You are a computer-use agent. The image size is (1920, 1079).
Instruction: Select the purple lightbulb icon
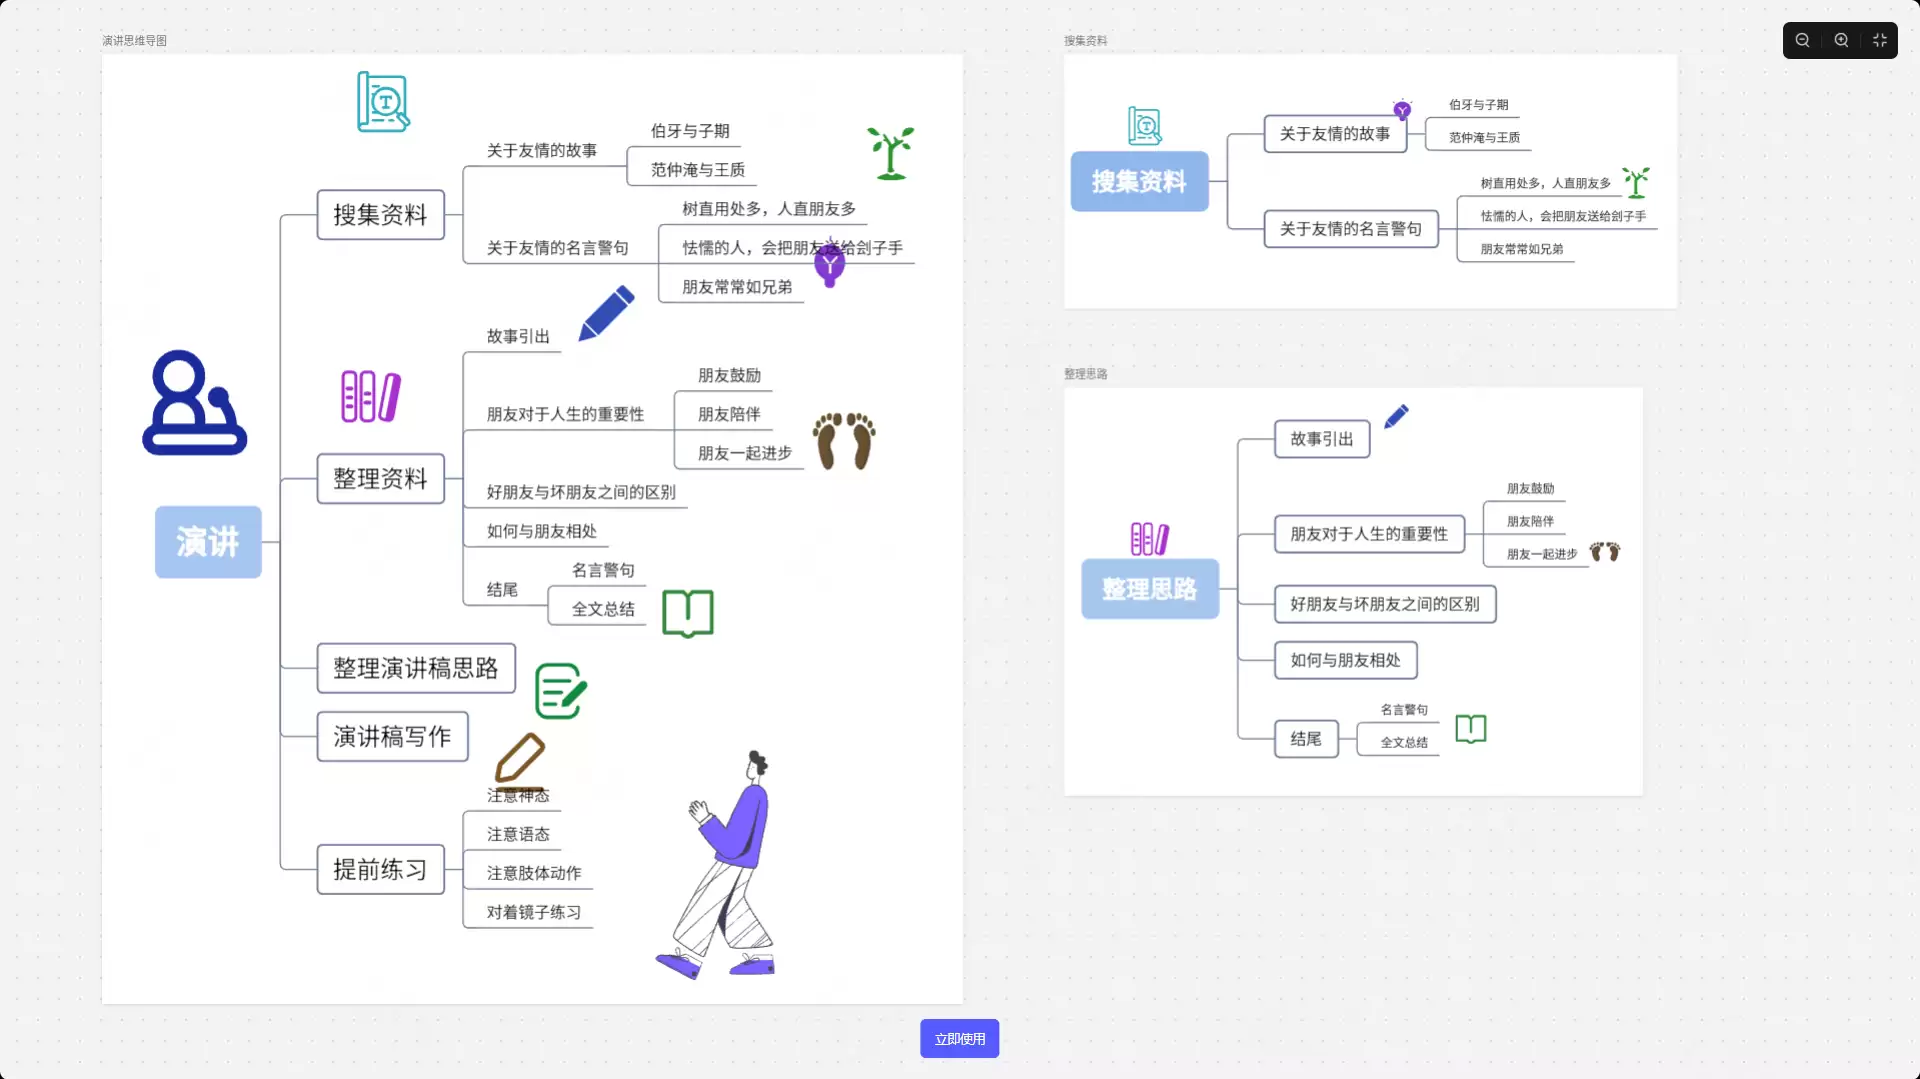(829, 265)
